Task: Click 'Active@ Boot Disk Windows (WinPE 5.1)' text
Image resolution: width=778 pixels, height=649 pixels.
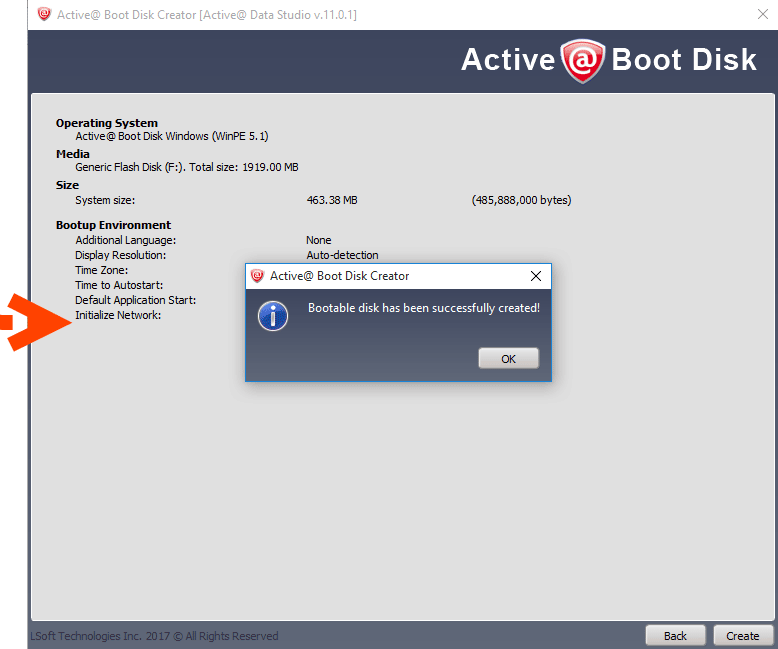Action: click(x=172, y=136)
